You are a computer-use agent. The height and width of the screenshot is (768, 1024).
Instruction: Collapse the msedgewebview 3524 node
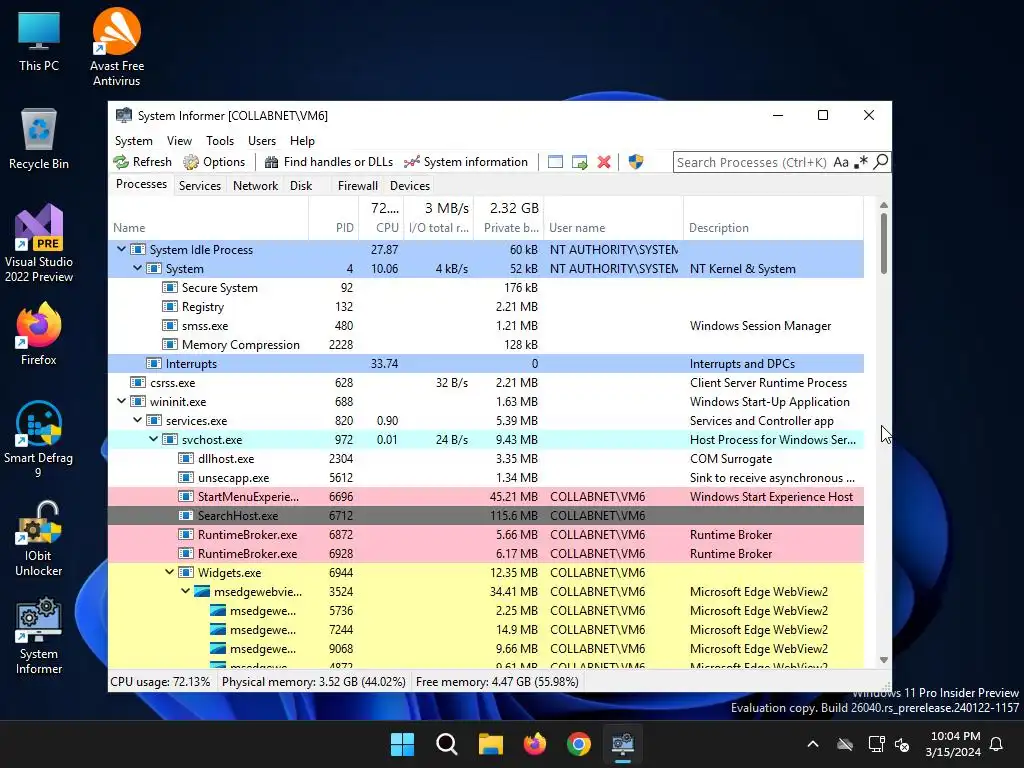(x=185, y=591)
